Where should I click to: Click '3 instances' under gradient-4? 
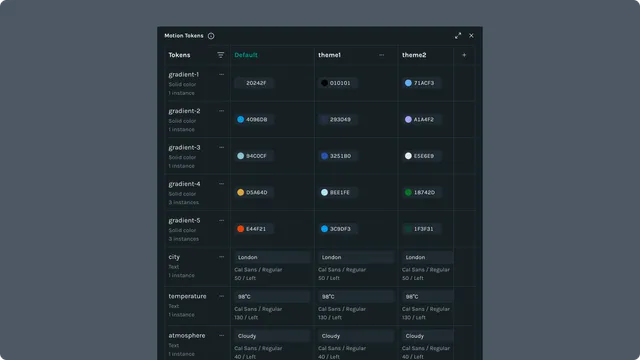point(184,202)
